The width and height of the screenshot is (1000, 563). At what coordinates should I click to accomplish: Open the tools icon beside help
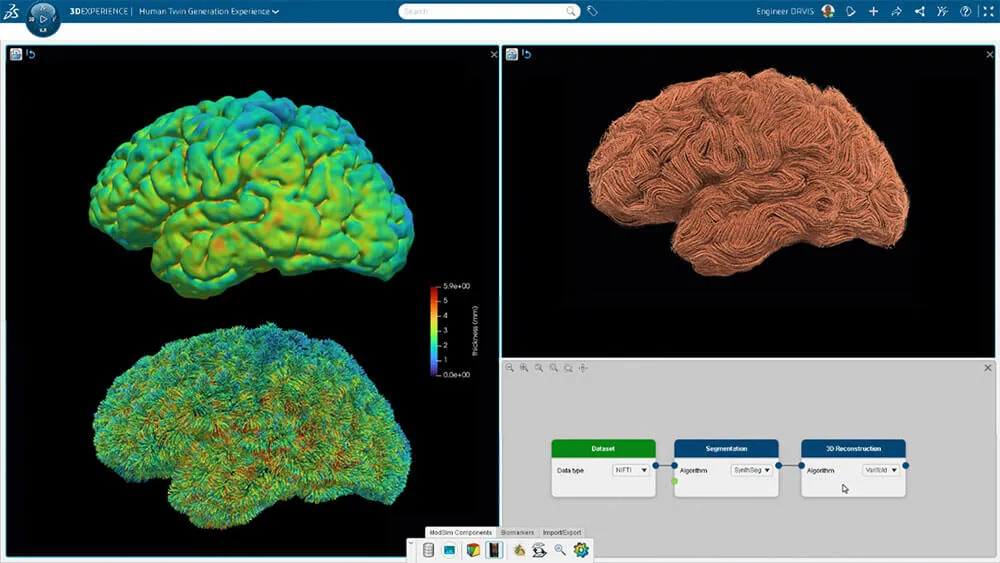[x=943, y=11]
